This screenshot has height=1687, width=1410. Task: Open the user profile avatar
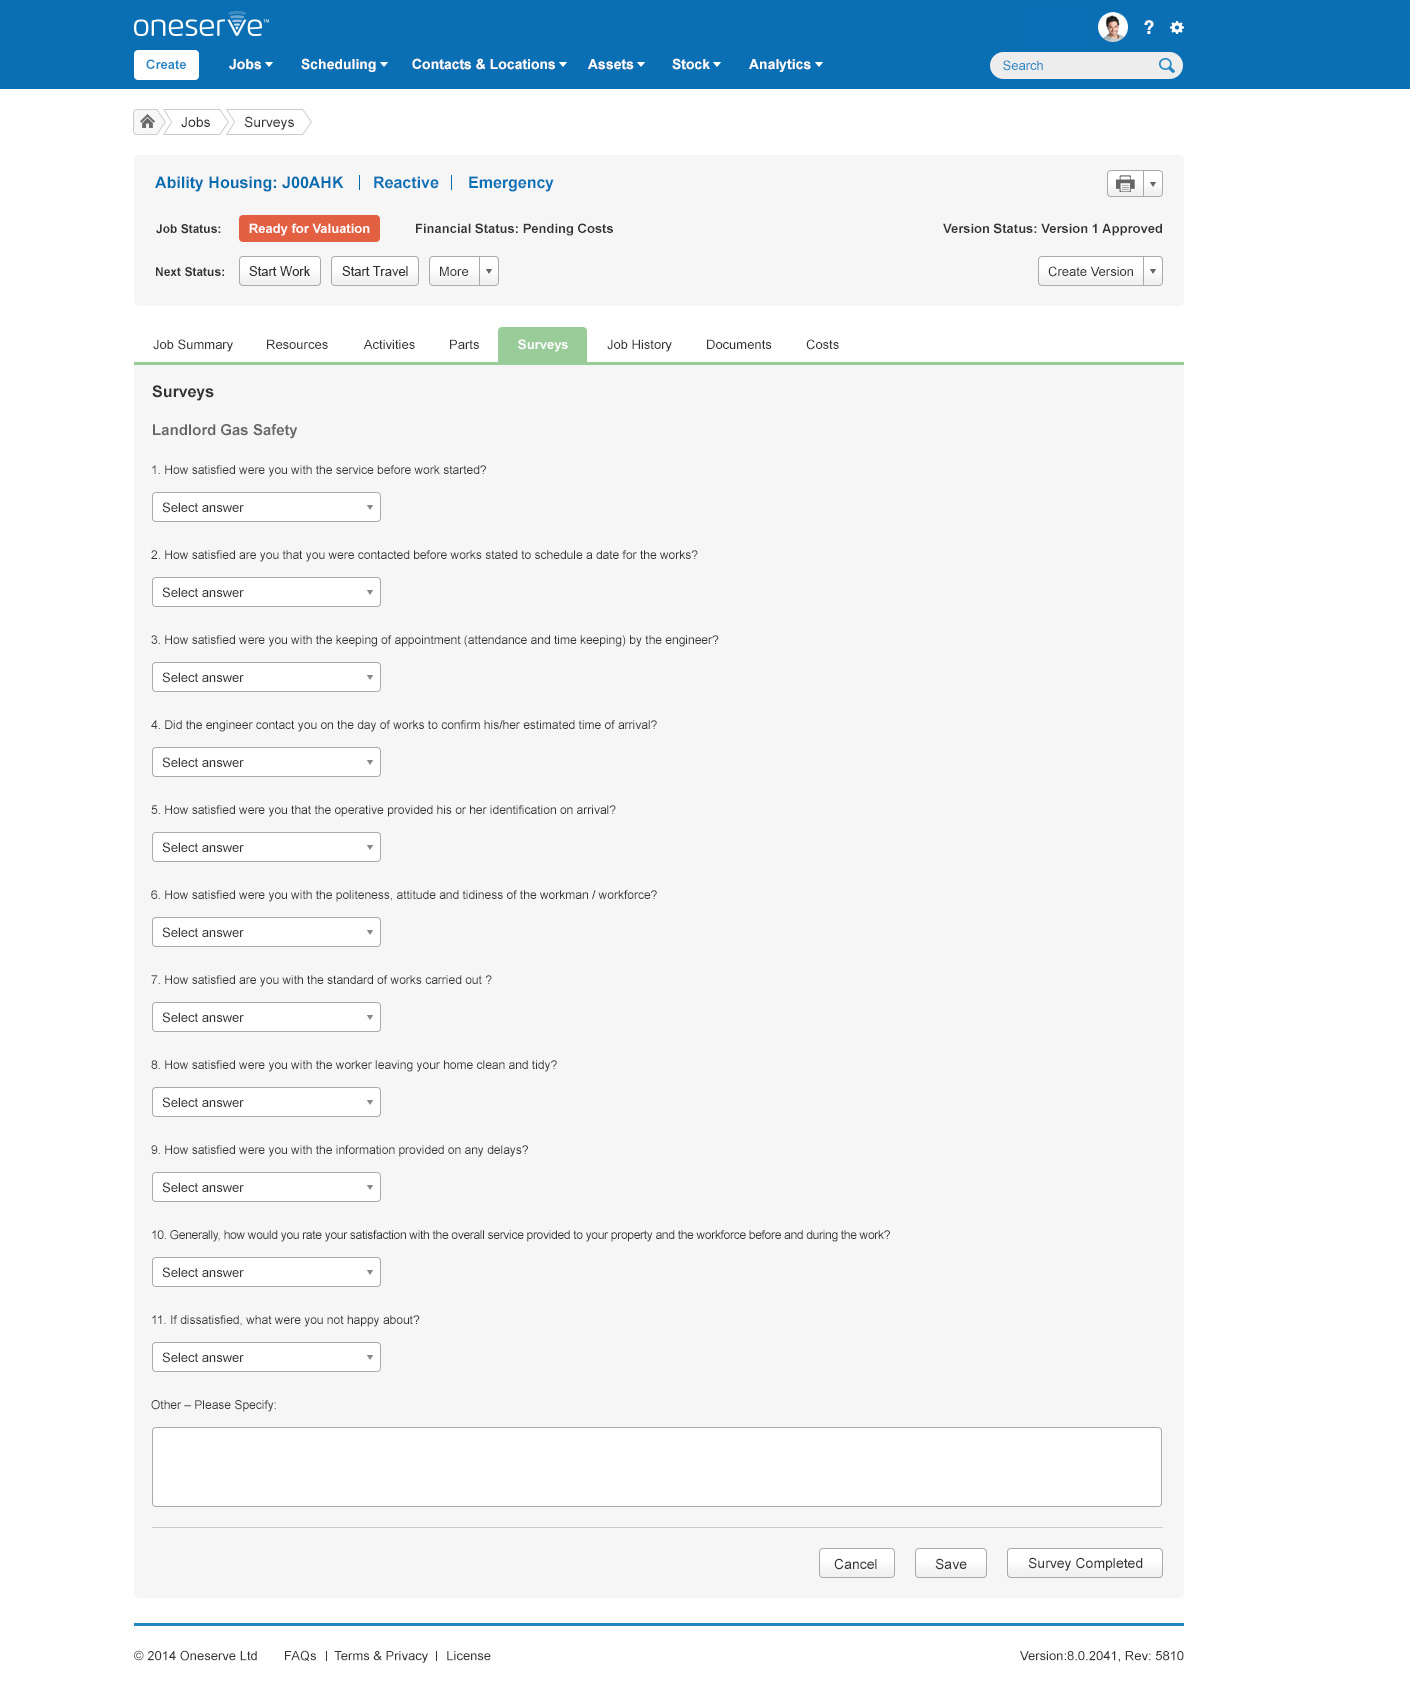1112,27
